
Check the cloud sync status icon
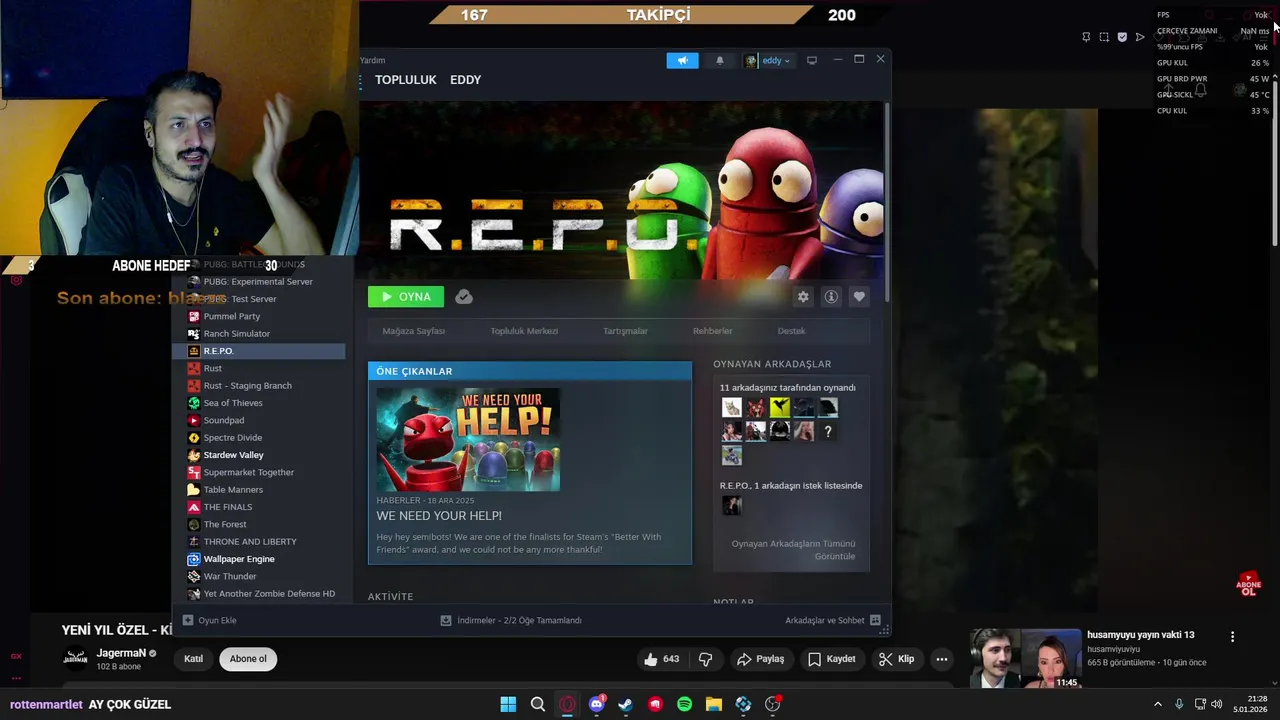pyautogui.click(x=463, y=296)
